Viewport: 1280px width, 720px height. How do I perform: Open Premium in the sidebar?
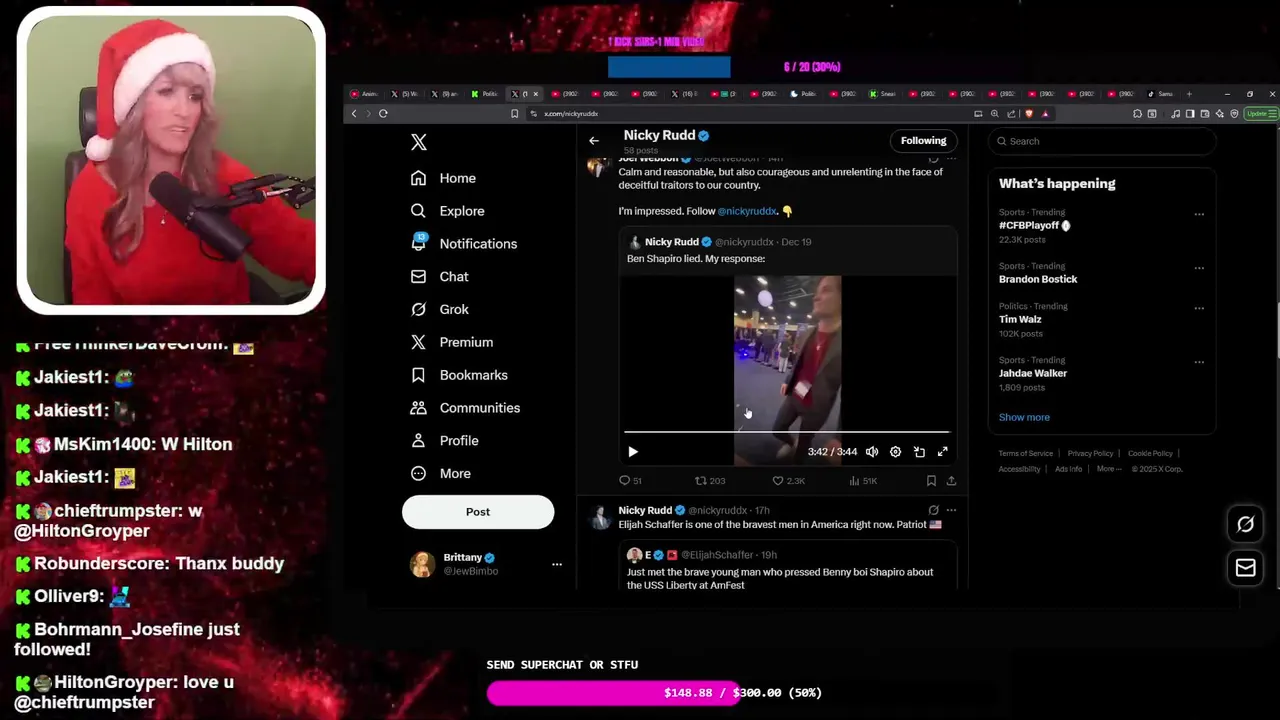(451, 342)
